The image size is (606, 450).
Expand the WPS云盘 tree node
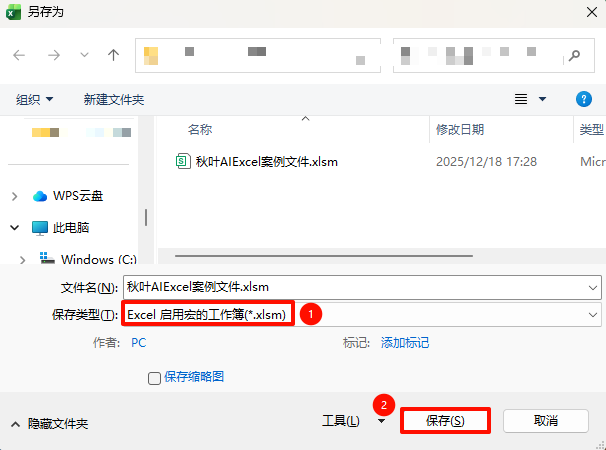point(14,196)
